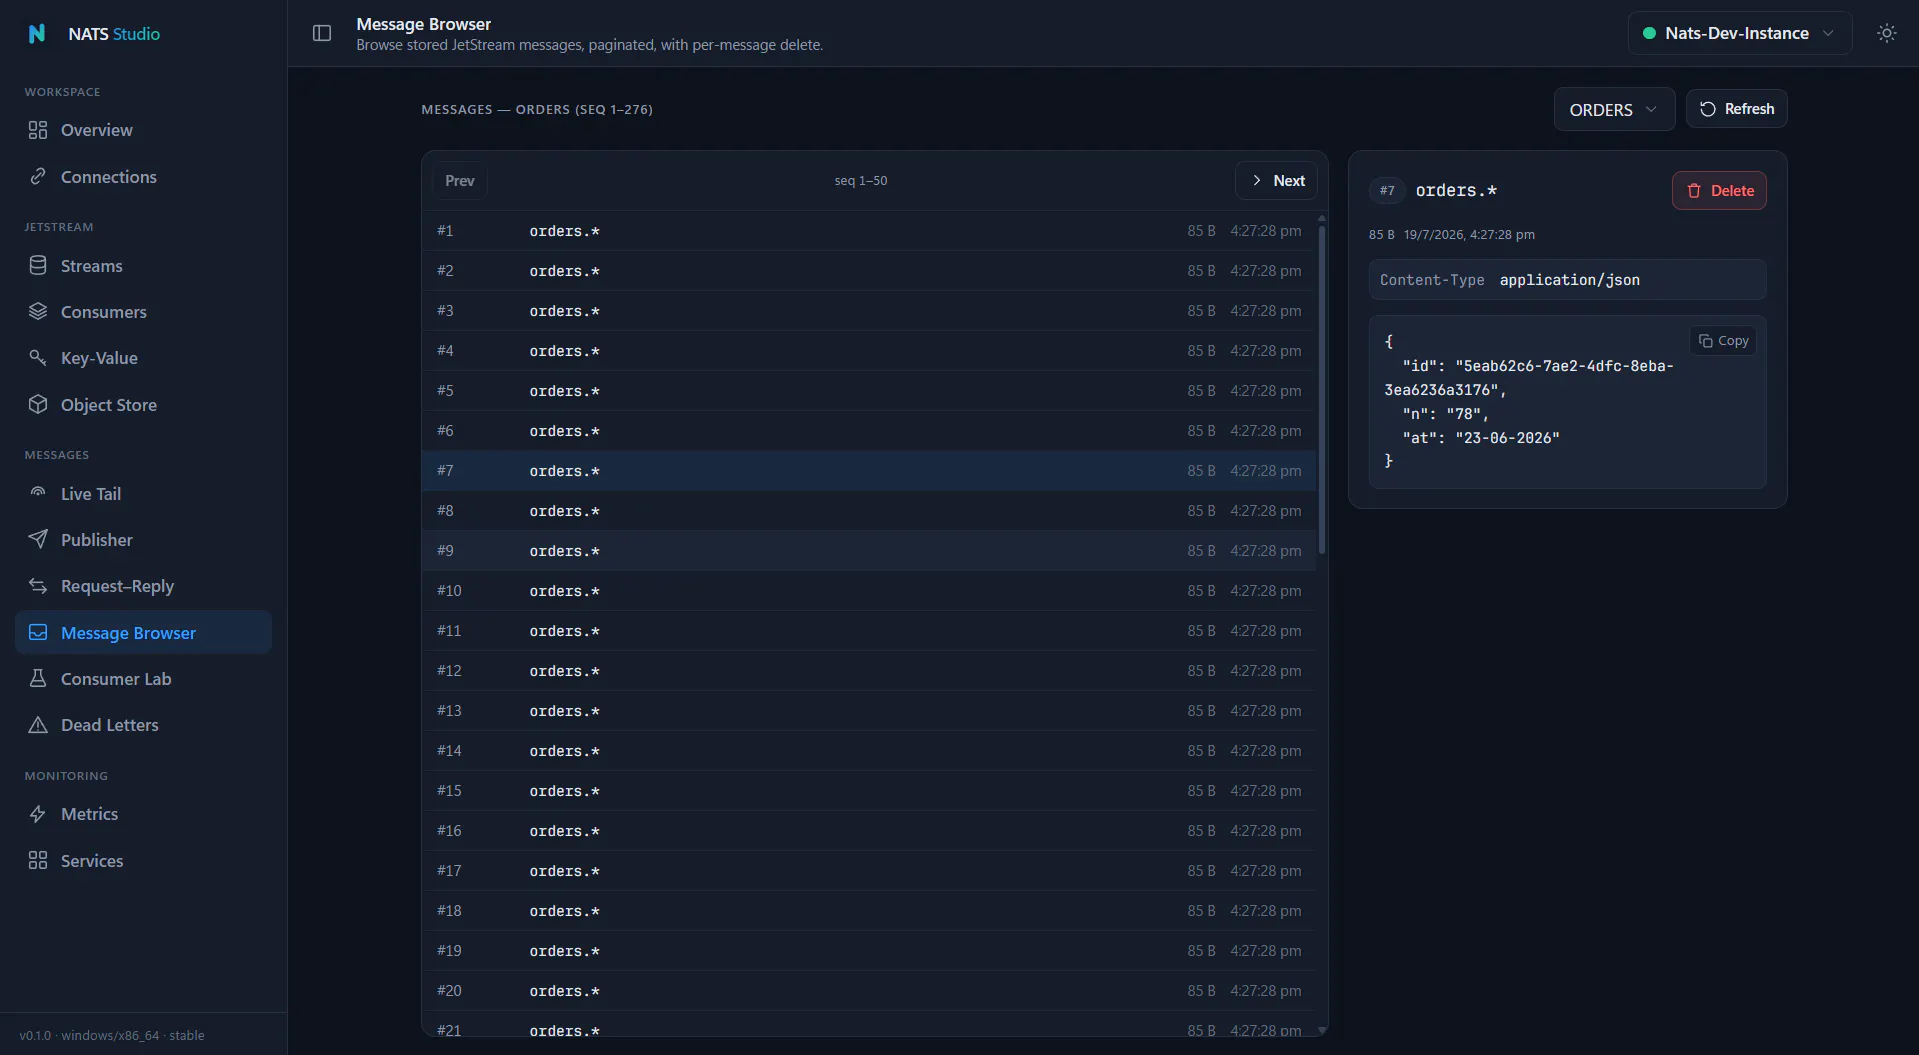The height and width of the screenshot is (1055, 1919).
Task: Click the Refresh button
Action: click(1736, 109)
